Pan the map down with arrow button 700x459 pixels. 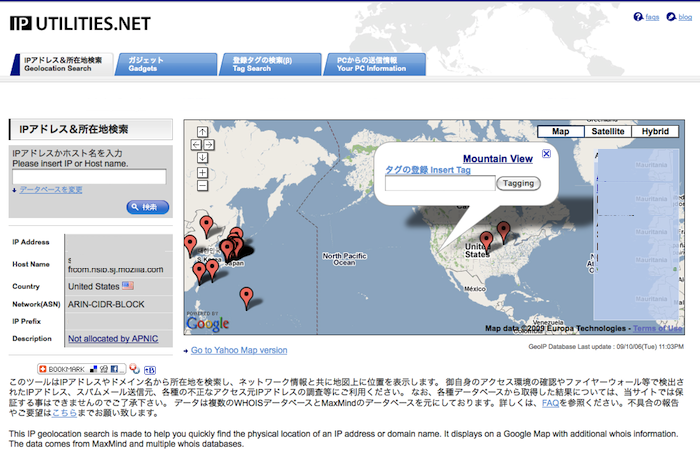click(x=202, y=158)
